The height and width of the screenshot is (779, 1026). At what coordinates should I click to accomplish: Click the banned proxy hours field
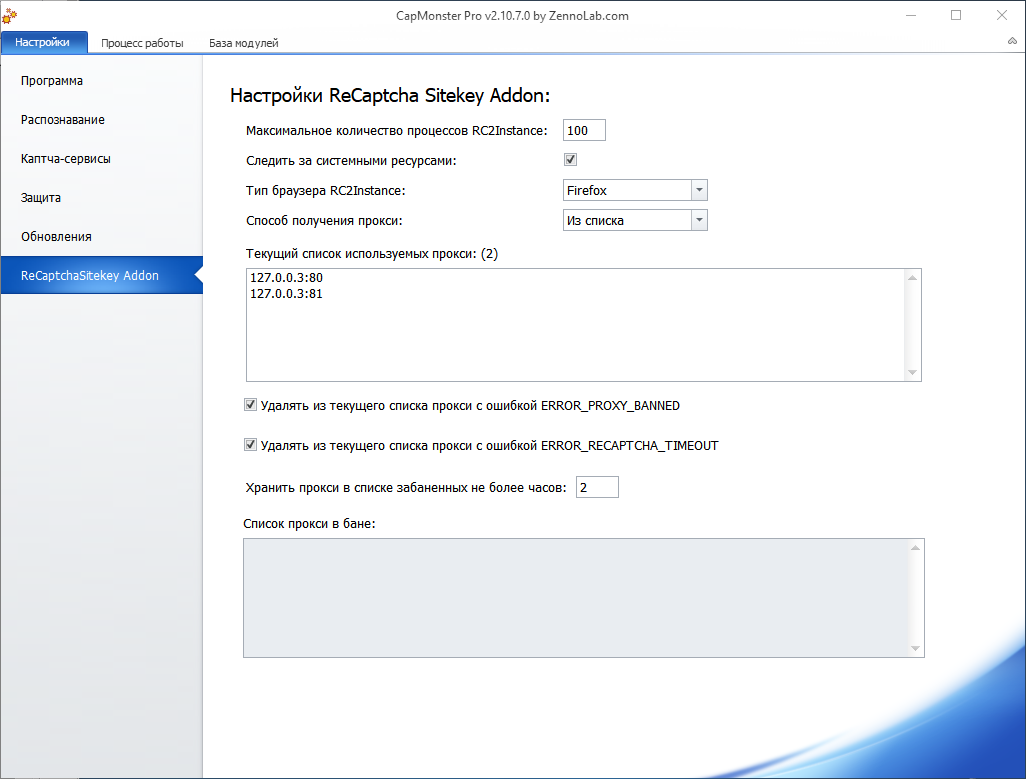pos(597,487)
